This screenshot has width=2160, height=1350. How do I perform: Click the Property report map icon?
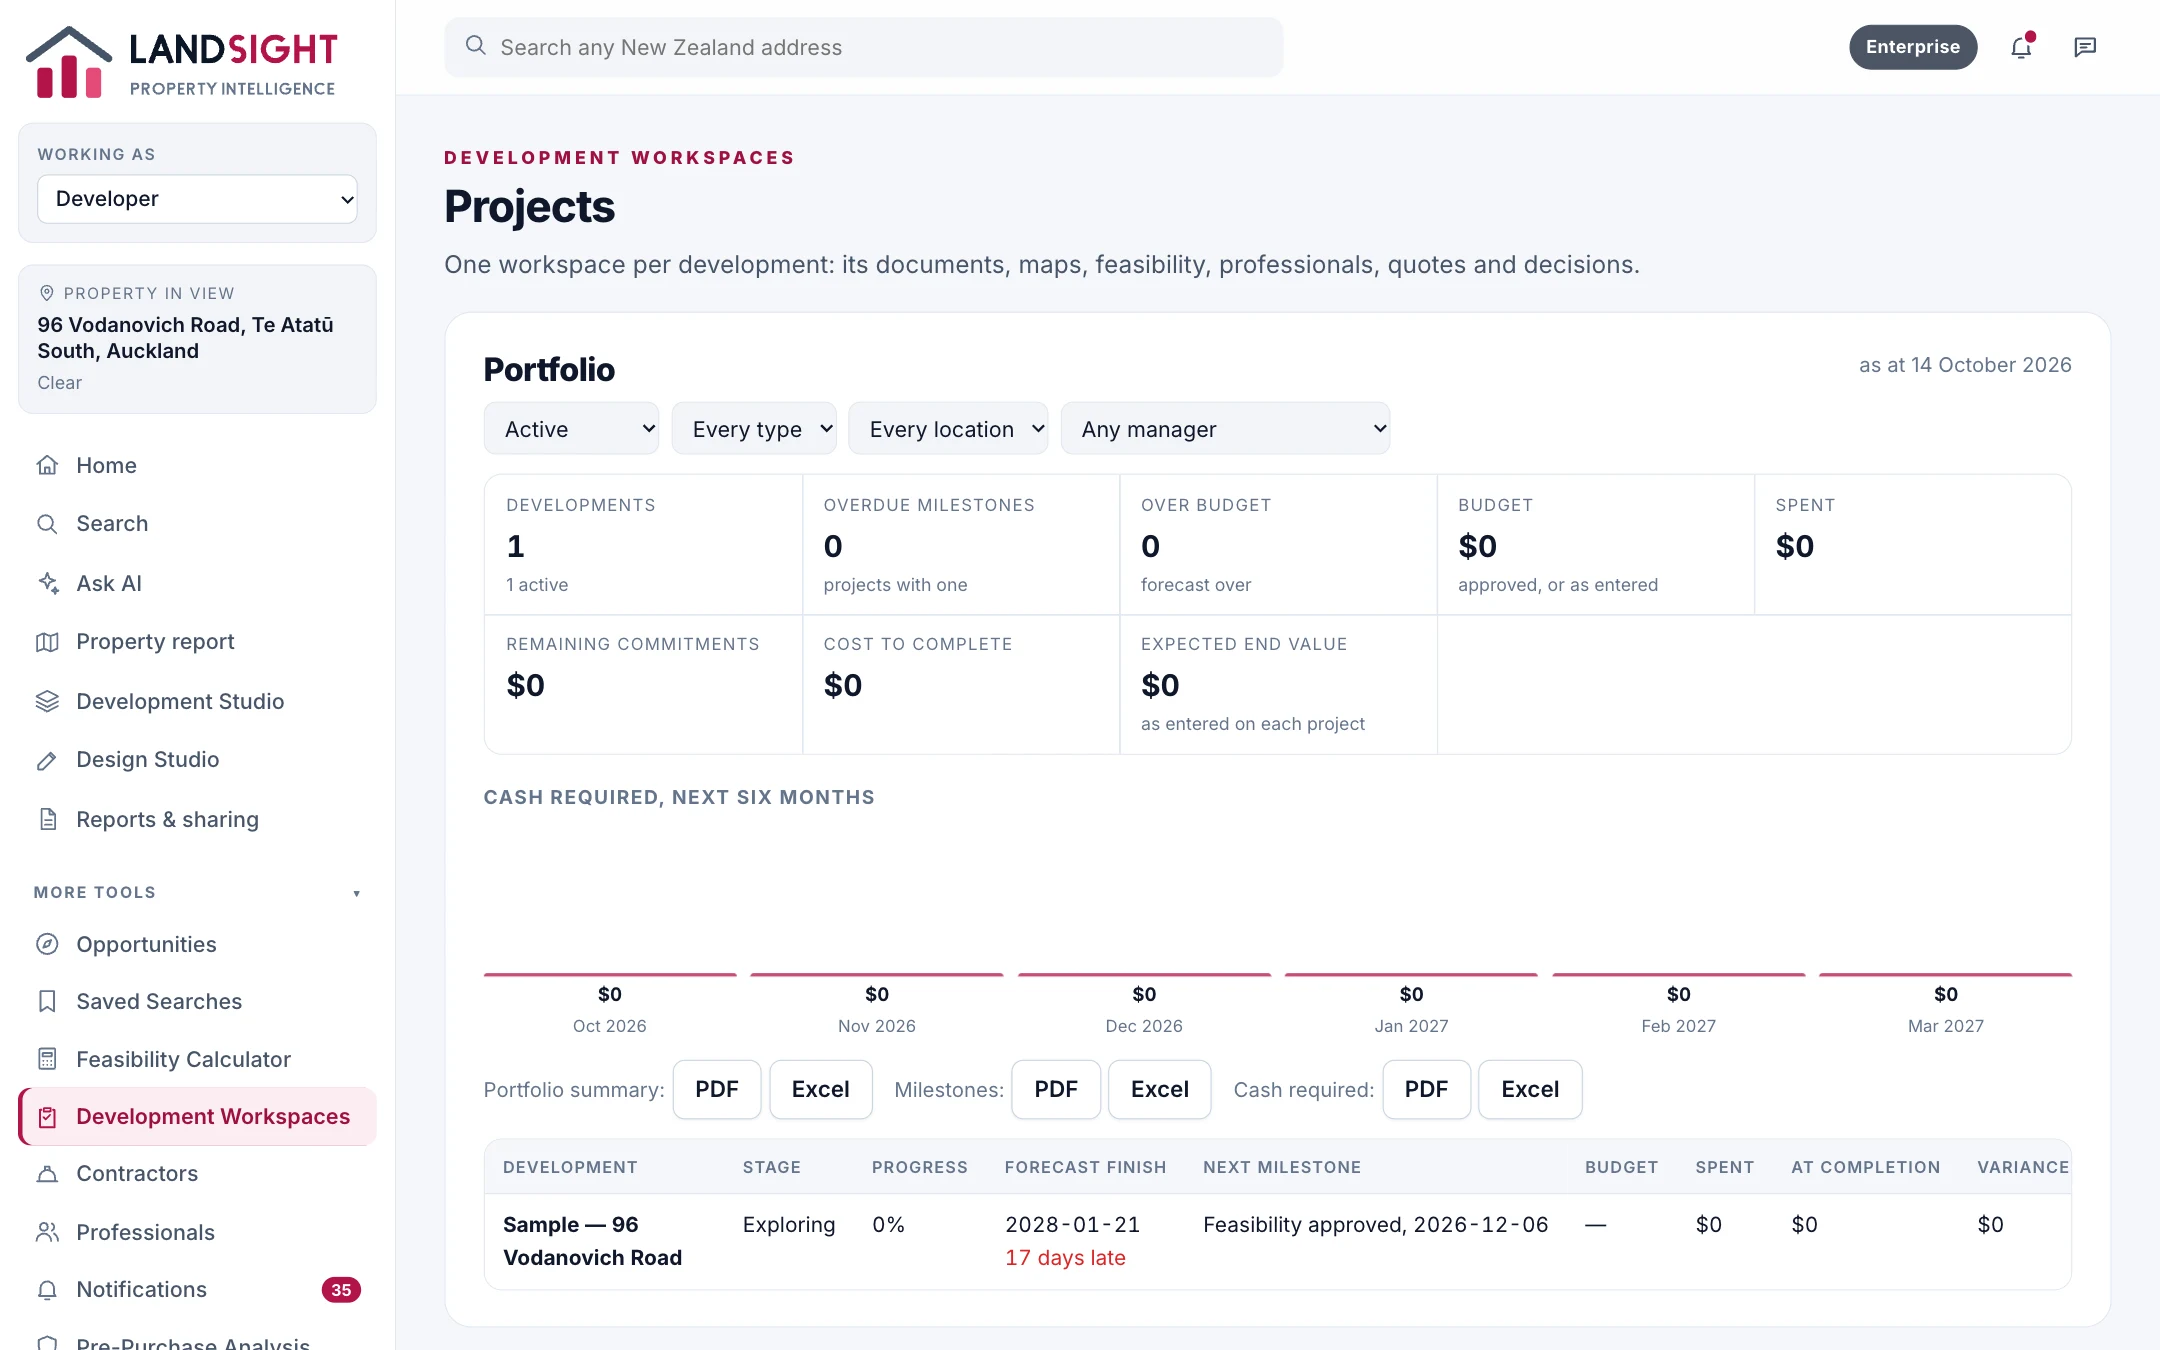[47, 642]
